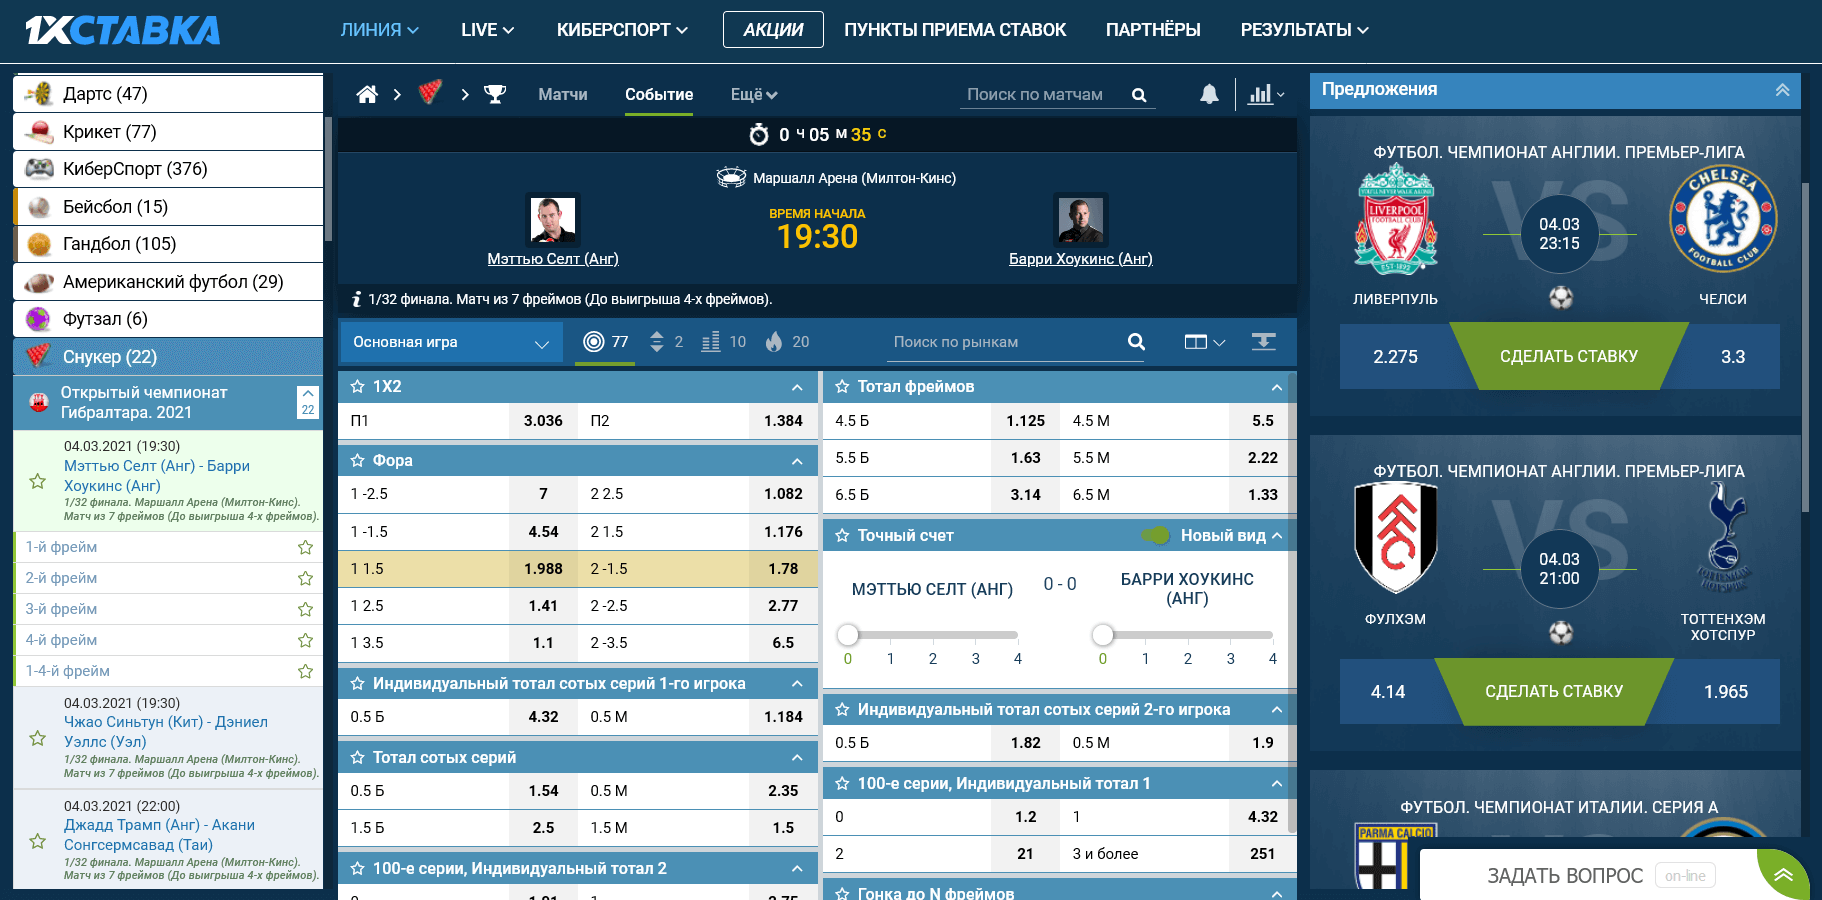Go to home via house icon
Image resolution: width=1822 pixels, height=900 pixels.
point(367,94)
